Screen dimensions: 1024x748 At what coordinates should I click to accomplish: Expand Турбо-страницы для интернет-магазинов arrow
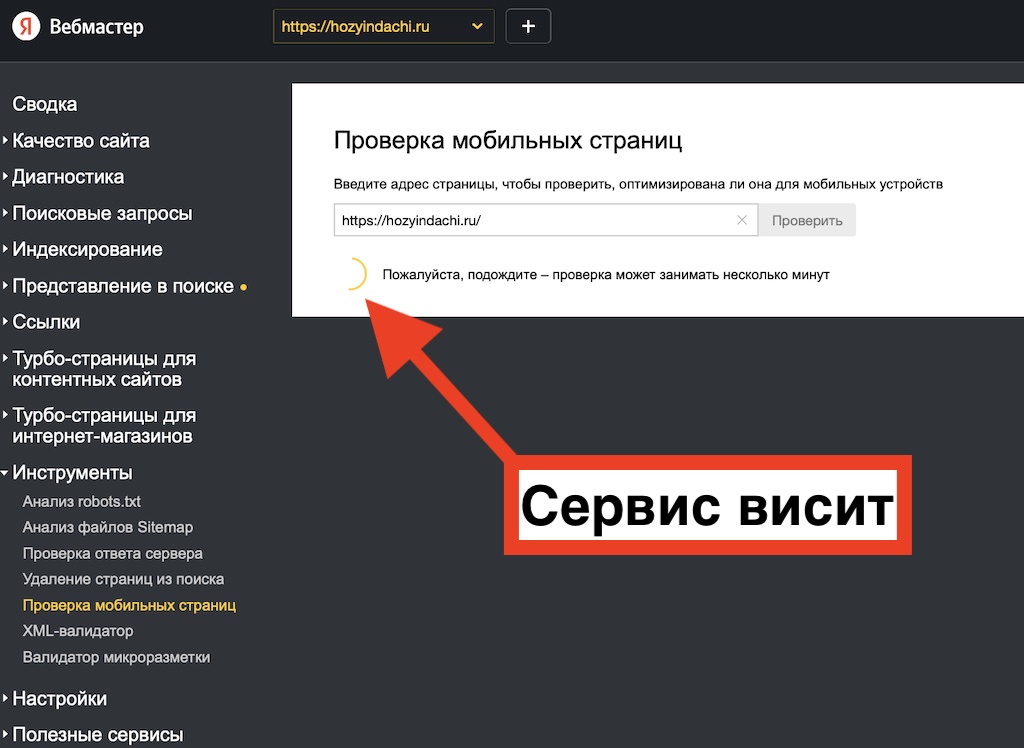5,415
